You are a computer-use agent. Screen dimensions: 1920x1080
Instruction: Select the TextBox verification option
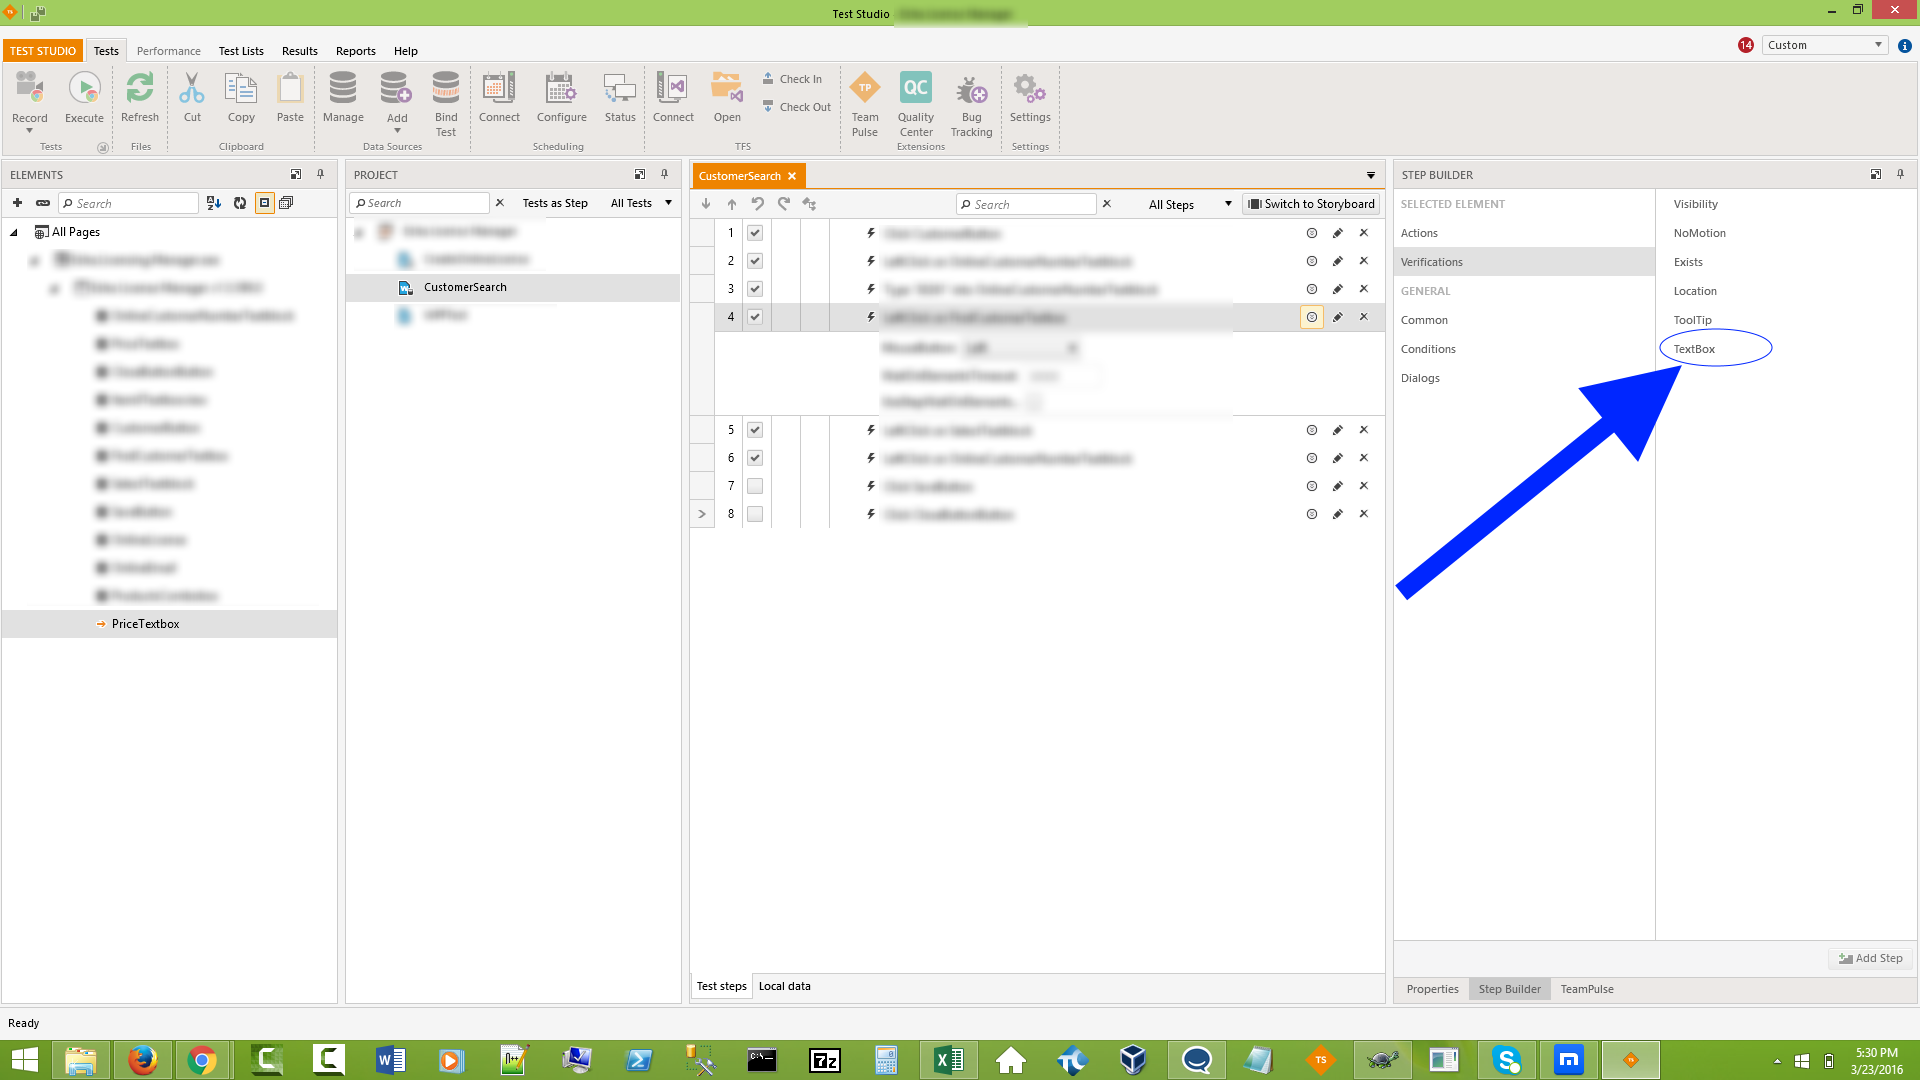pyautogui.click(x=1694, y=349)
